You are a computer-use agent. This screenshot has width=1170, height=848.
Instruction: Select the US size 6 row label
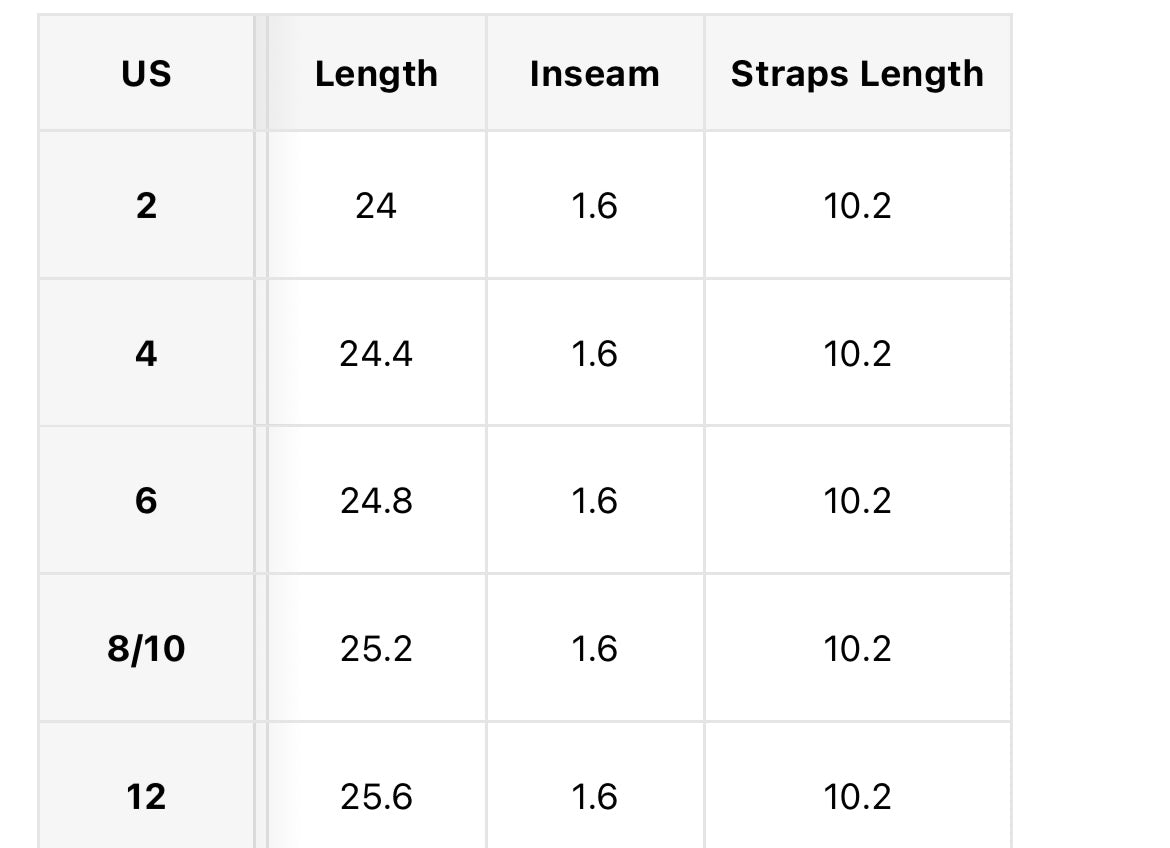click(146, 500)
